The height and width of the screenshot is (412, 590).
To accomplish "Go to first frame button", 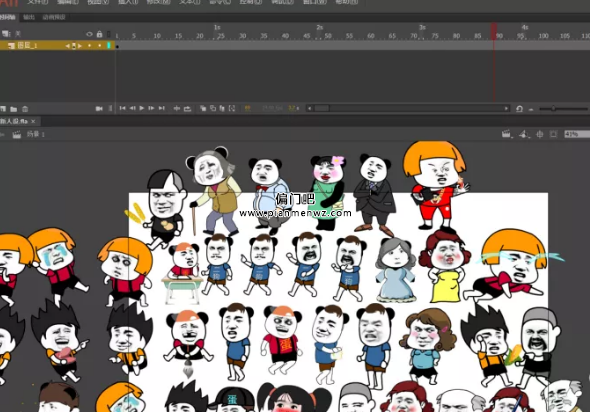I will (122, 108).
